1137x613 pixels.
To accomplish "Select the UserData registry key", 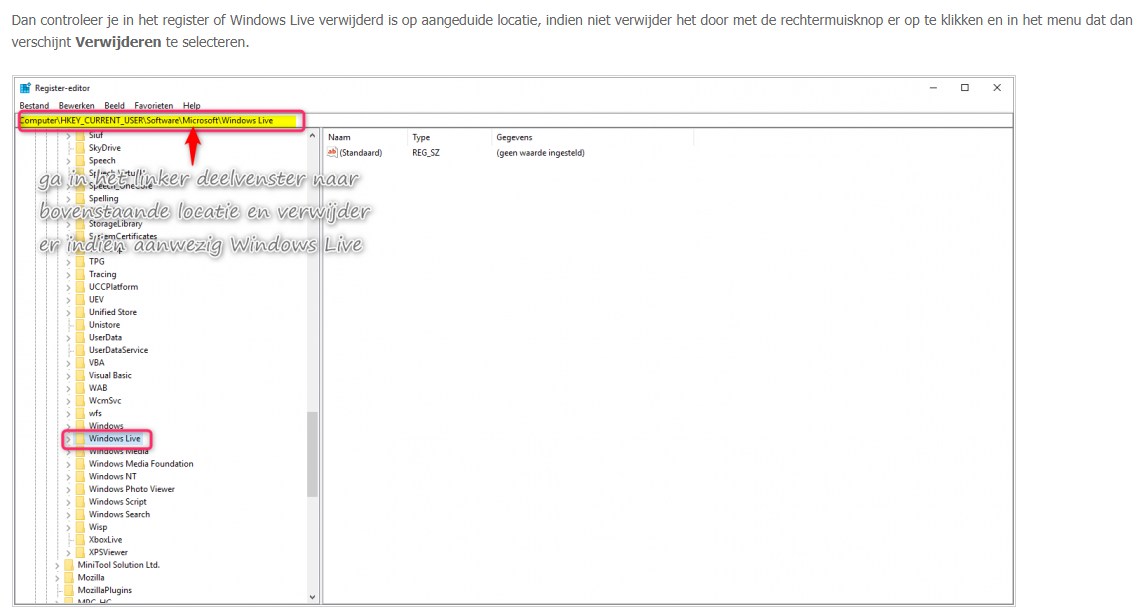I will pos(105,337).
